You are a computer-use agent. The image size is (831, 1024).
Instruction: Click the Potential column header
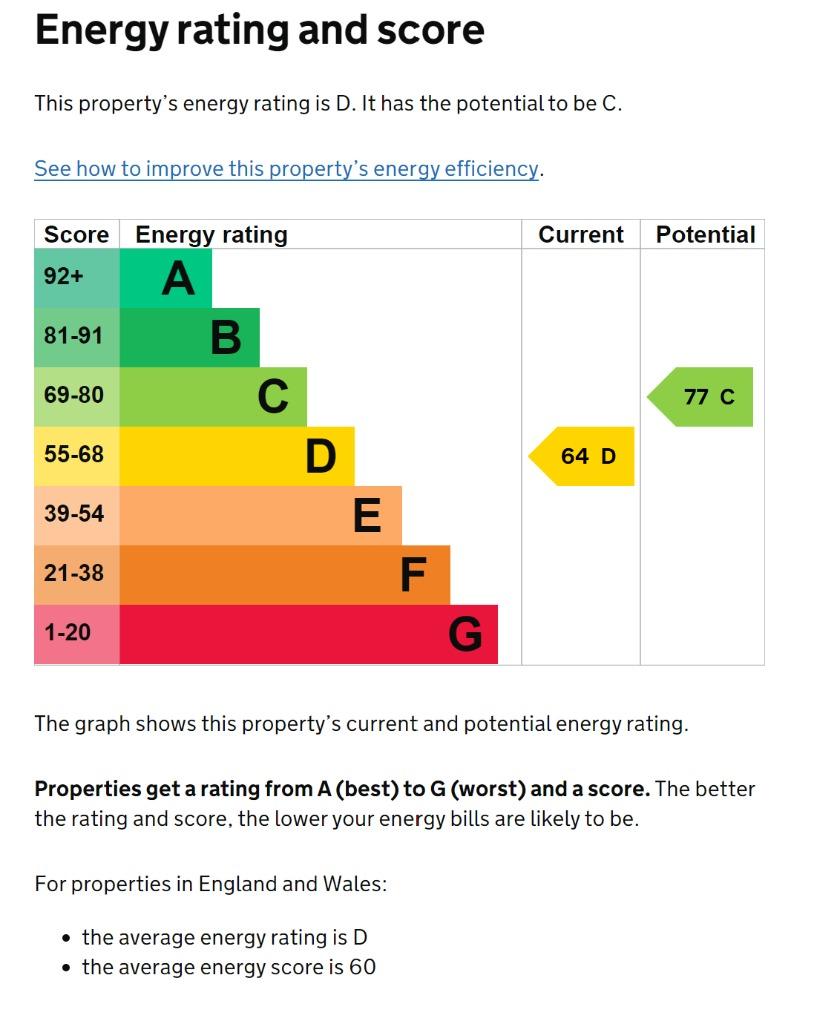click(705, 235)
